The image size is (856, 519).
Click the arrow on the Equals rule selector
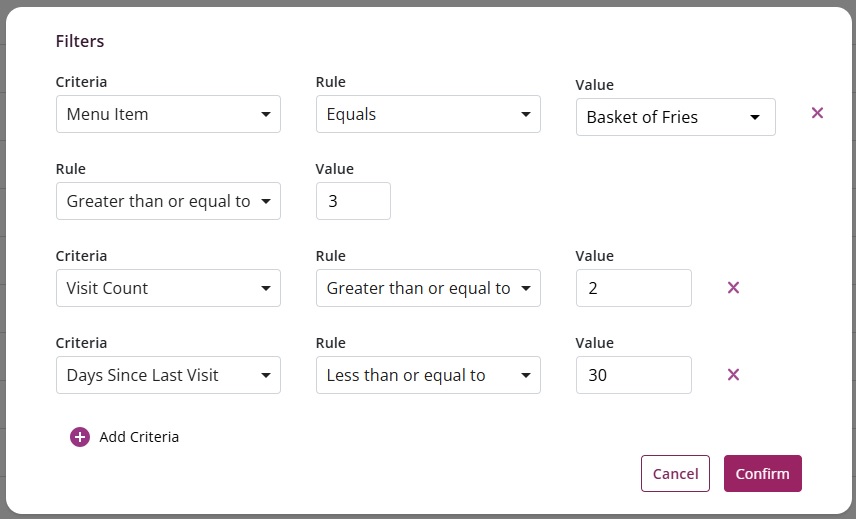[x=526, y=114]
